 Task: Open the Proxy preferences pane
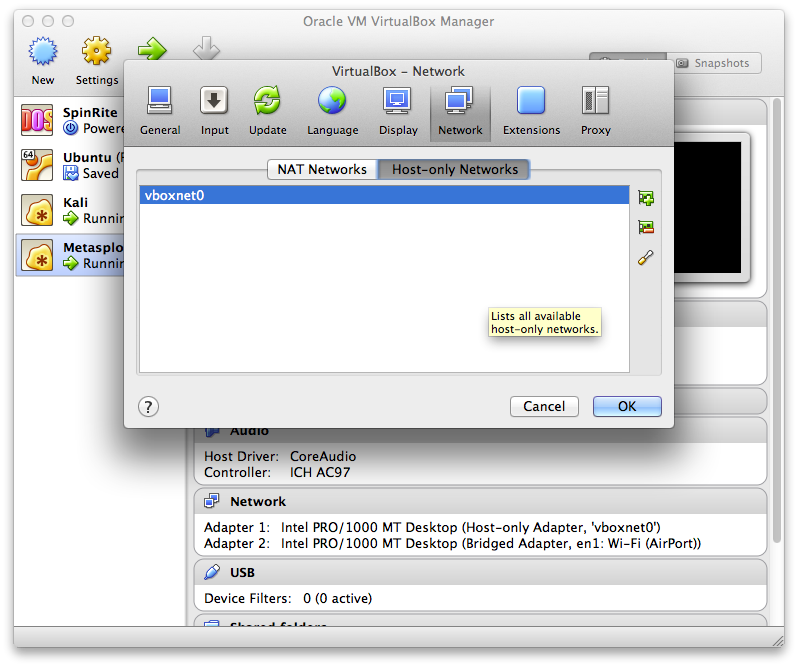click(x=595, y=111)
